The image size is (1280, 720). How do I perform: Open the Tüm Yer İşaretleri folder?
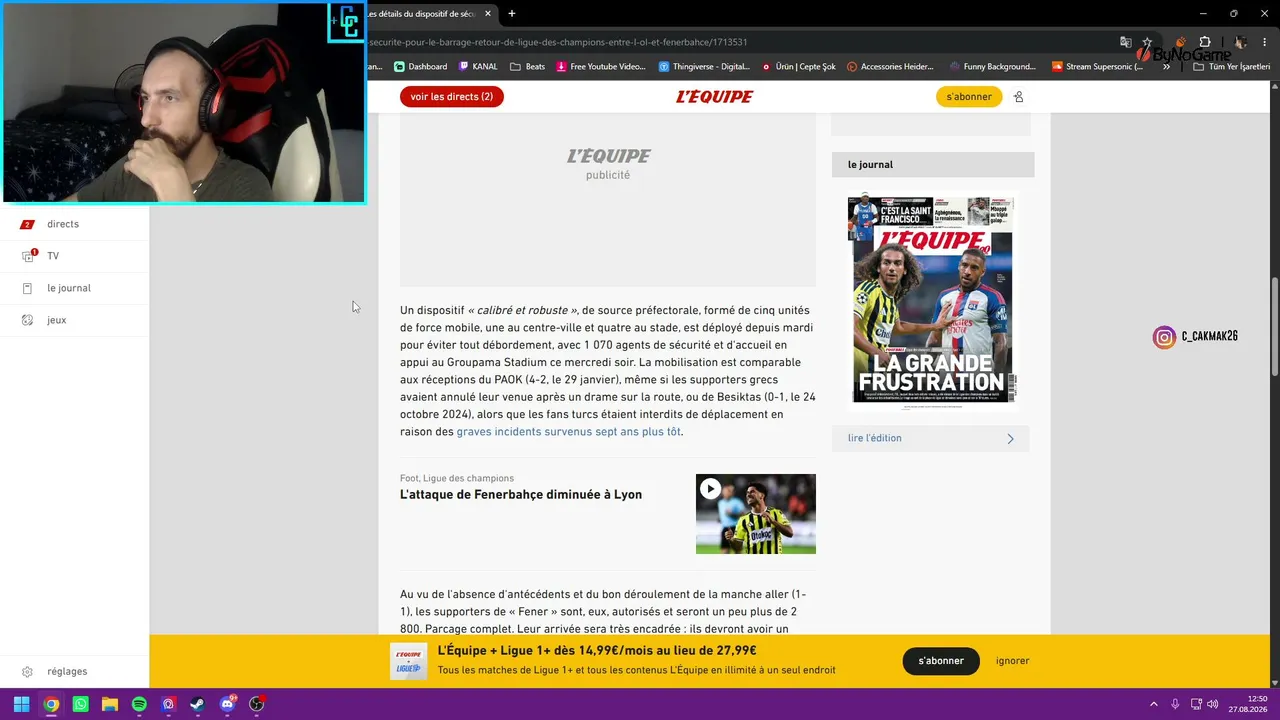coord(1231,67)
